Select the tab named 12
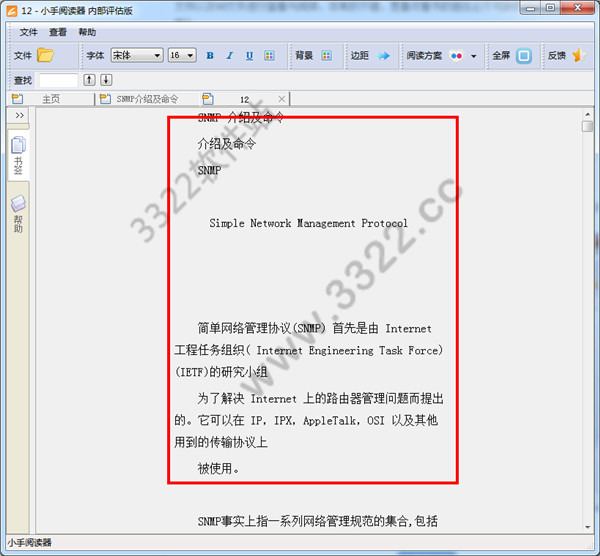The image size is (600, 556). click(245, 99)
